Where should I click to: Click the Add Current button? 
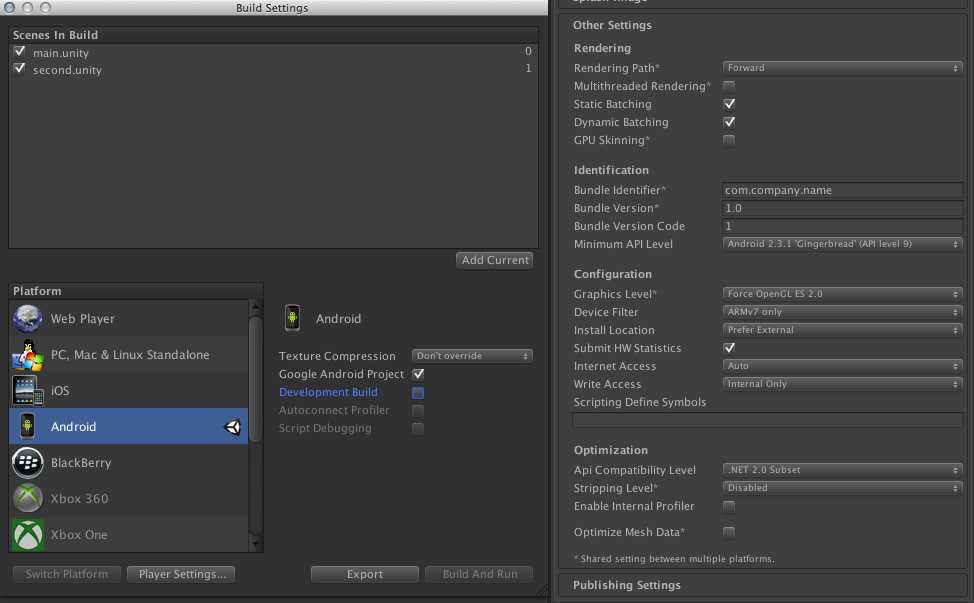[494, 260]
